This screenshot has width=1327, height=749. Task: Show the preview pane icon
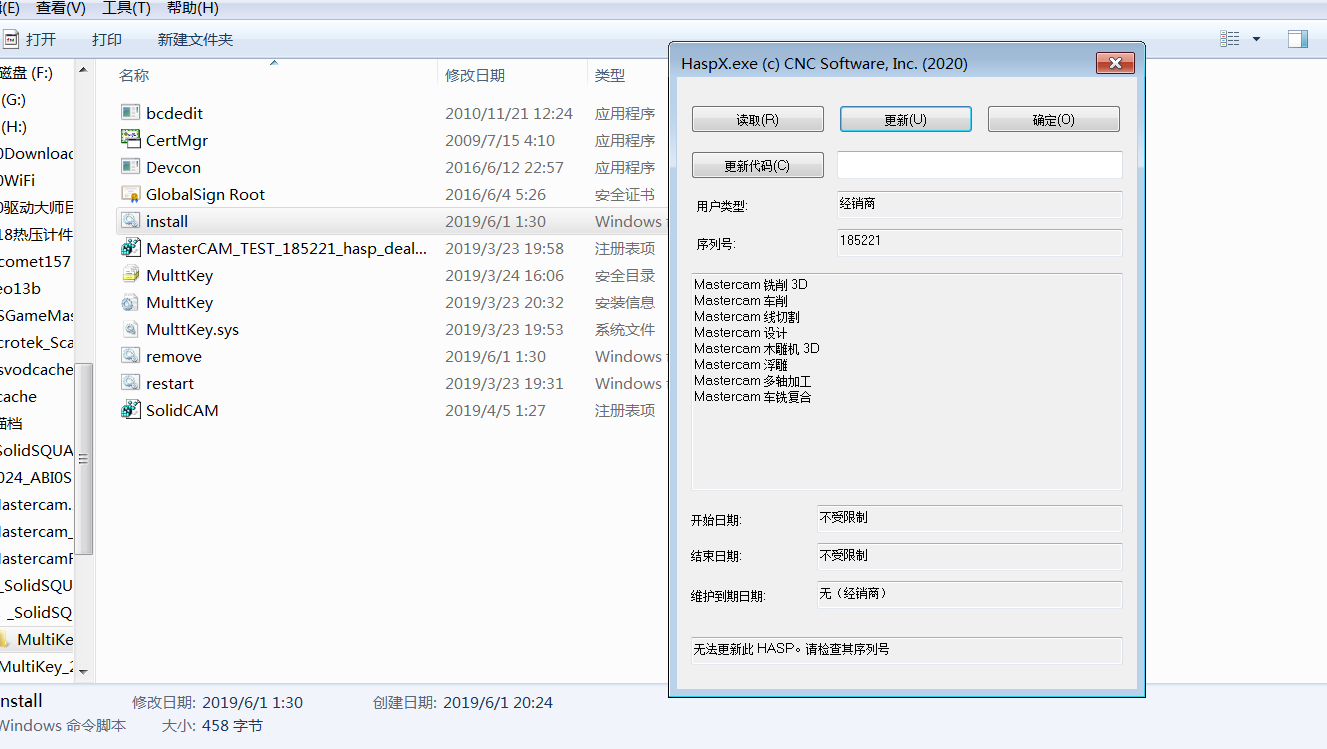click(x=1298, y=39)
